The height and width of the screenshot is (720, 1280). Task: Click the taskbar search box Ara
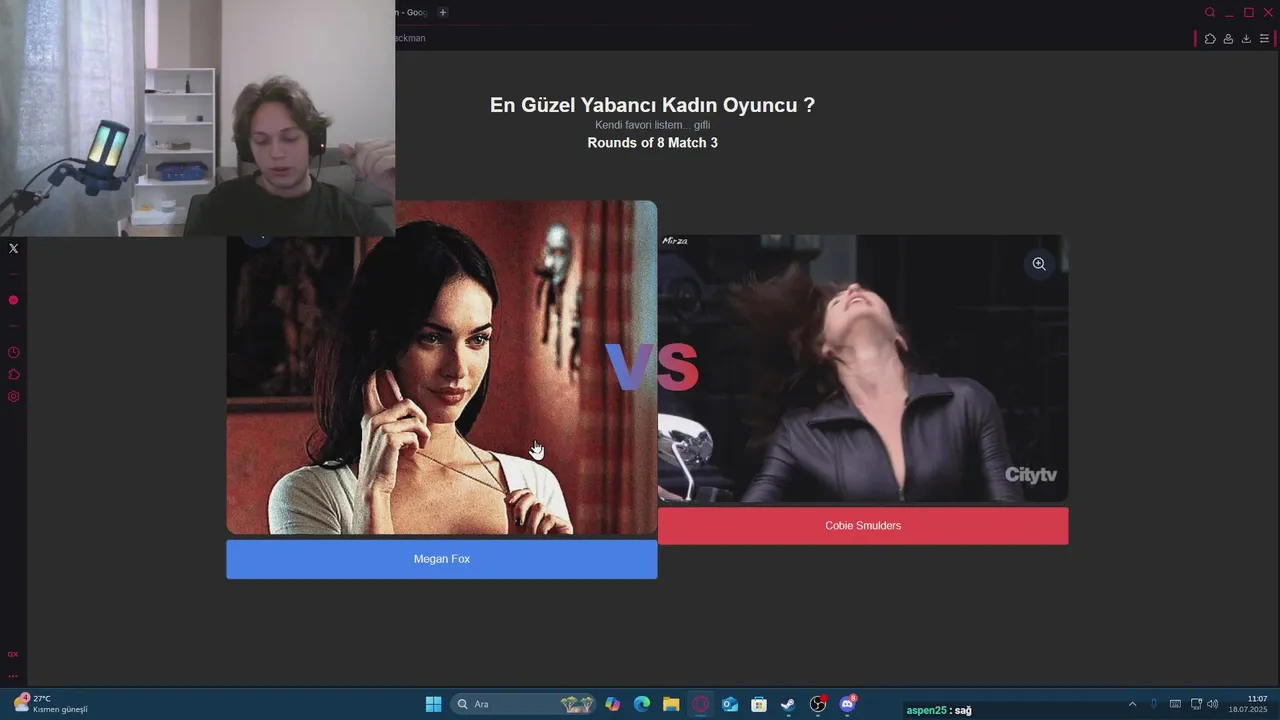click(525, 704)
